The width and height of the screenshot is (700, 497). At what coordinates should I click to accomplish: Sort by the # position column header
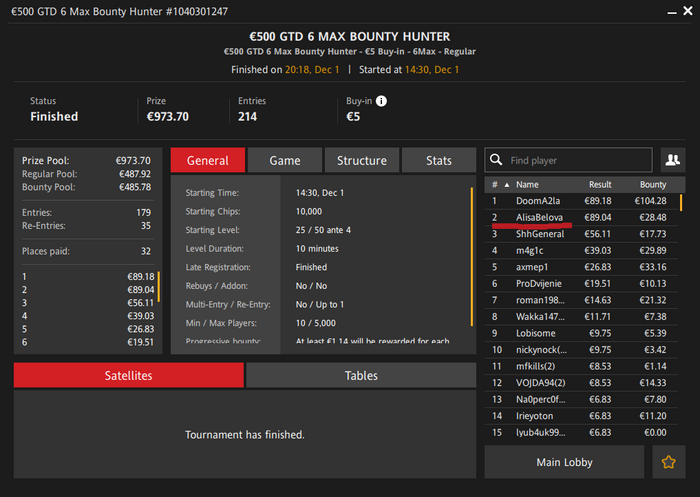[x=495, y=184]
